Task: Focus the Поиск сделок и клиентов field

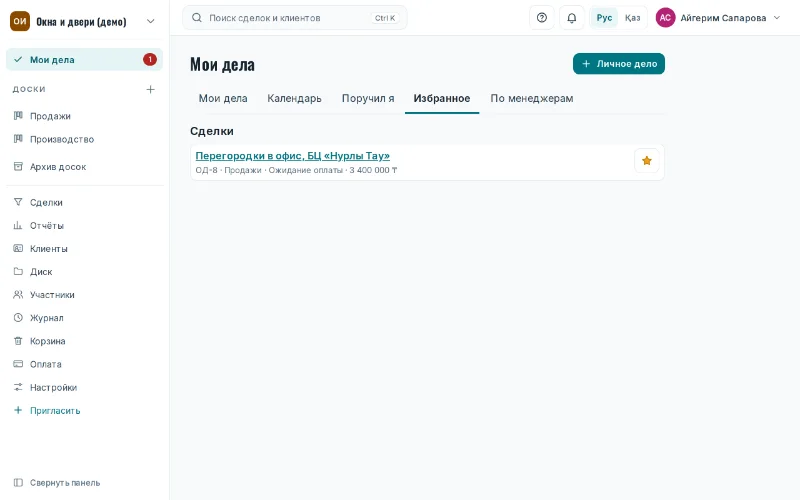Action: pos(294,18)
